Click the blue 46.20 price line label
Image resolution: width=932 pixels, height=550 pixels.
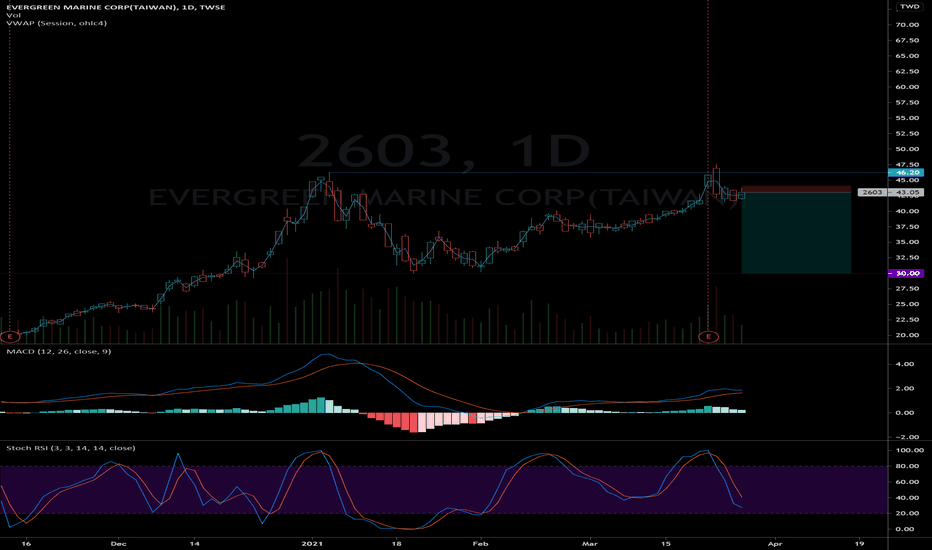click(906, 172)
